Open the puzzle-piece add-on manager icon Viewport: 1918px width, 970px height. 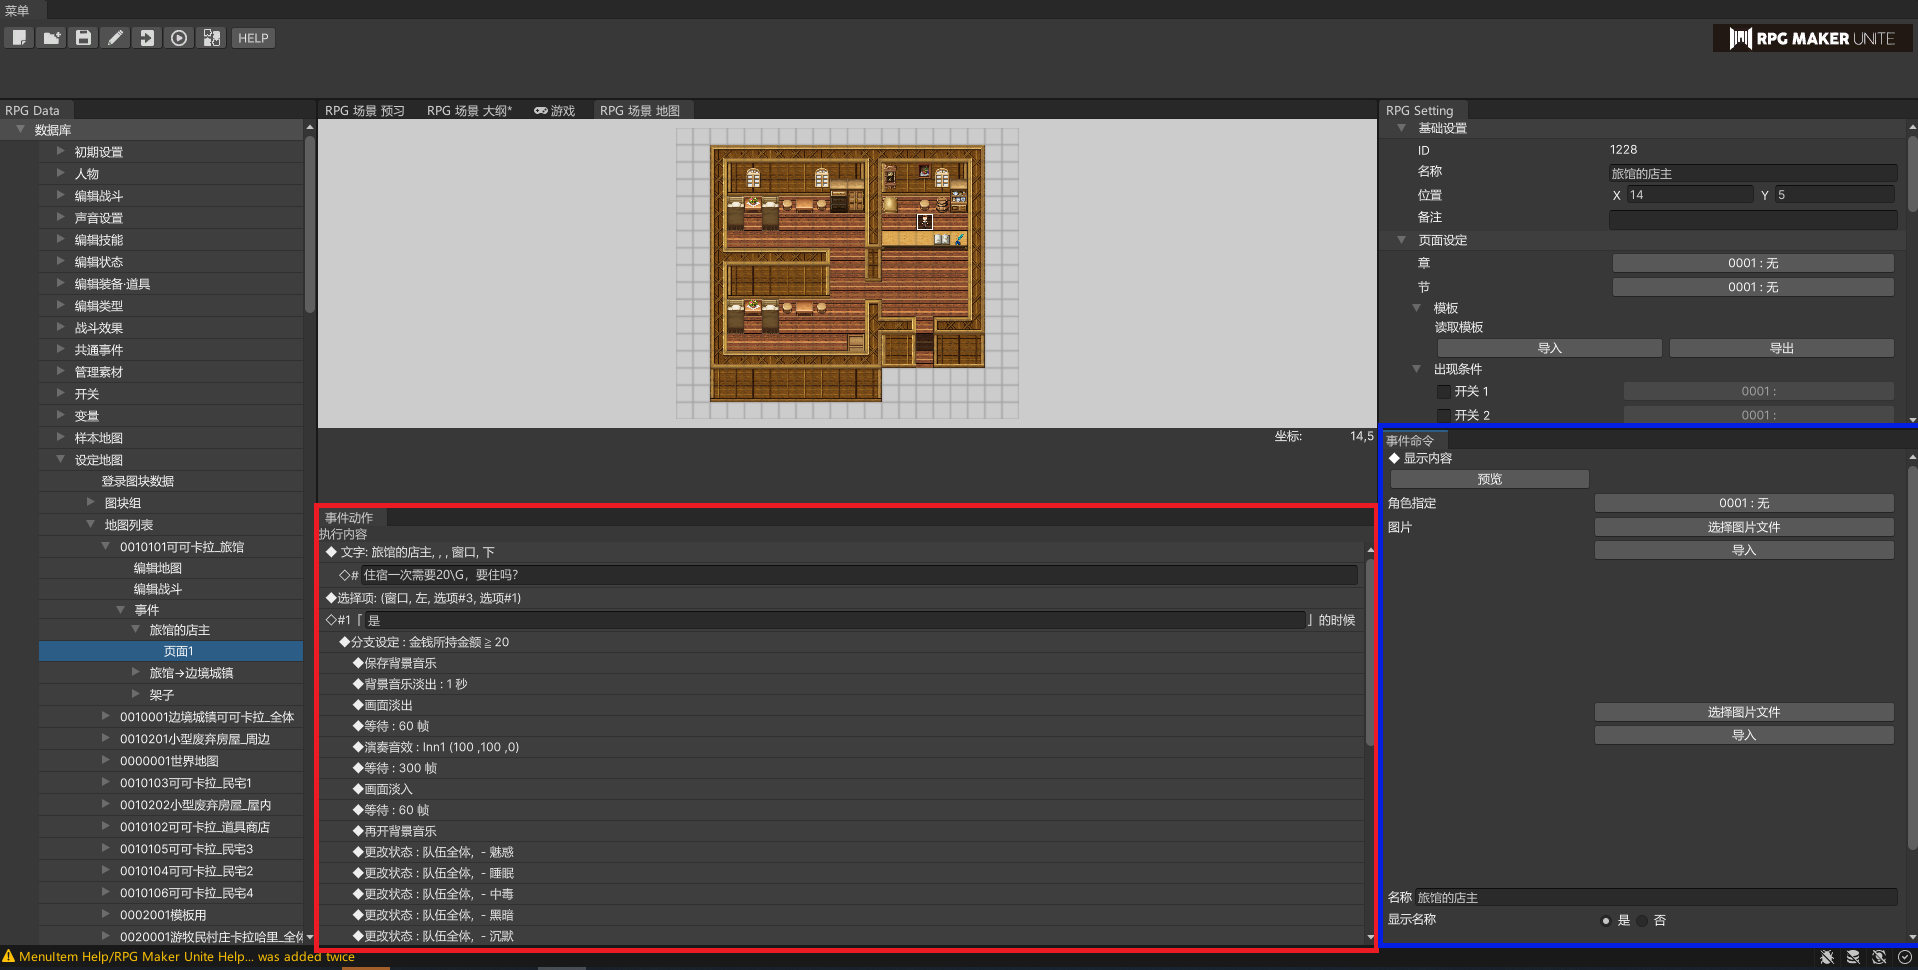point(211,38)
